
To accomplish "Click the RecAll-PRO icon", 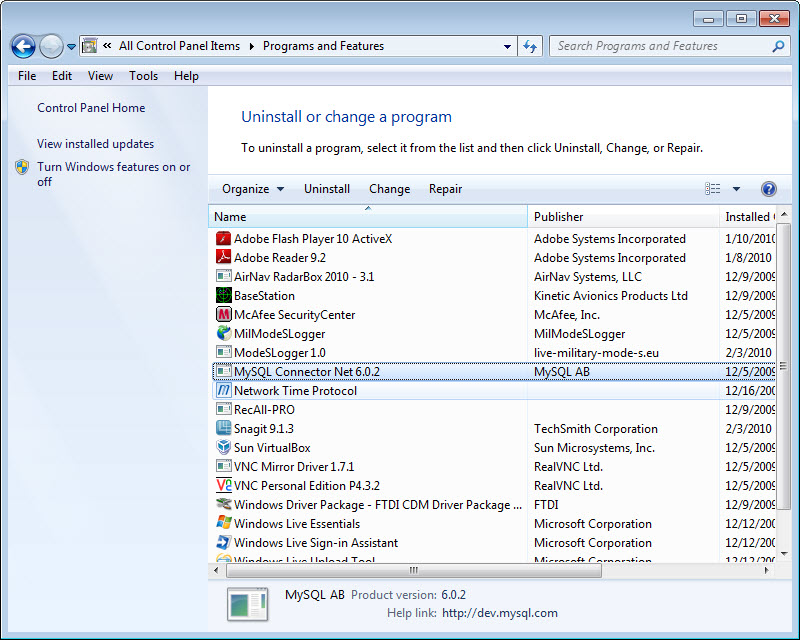I will coord(223,409).
